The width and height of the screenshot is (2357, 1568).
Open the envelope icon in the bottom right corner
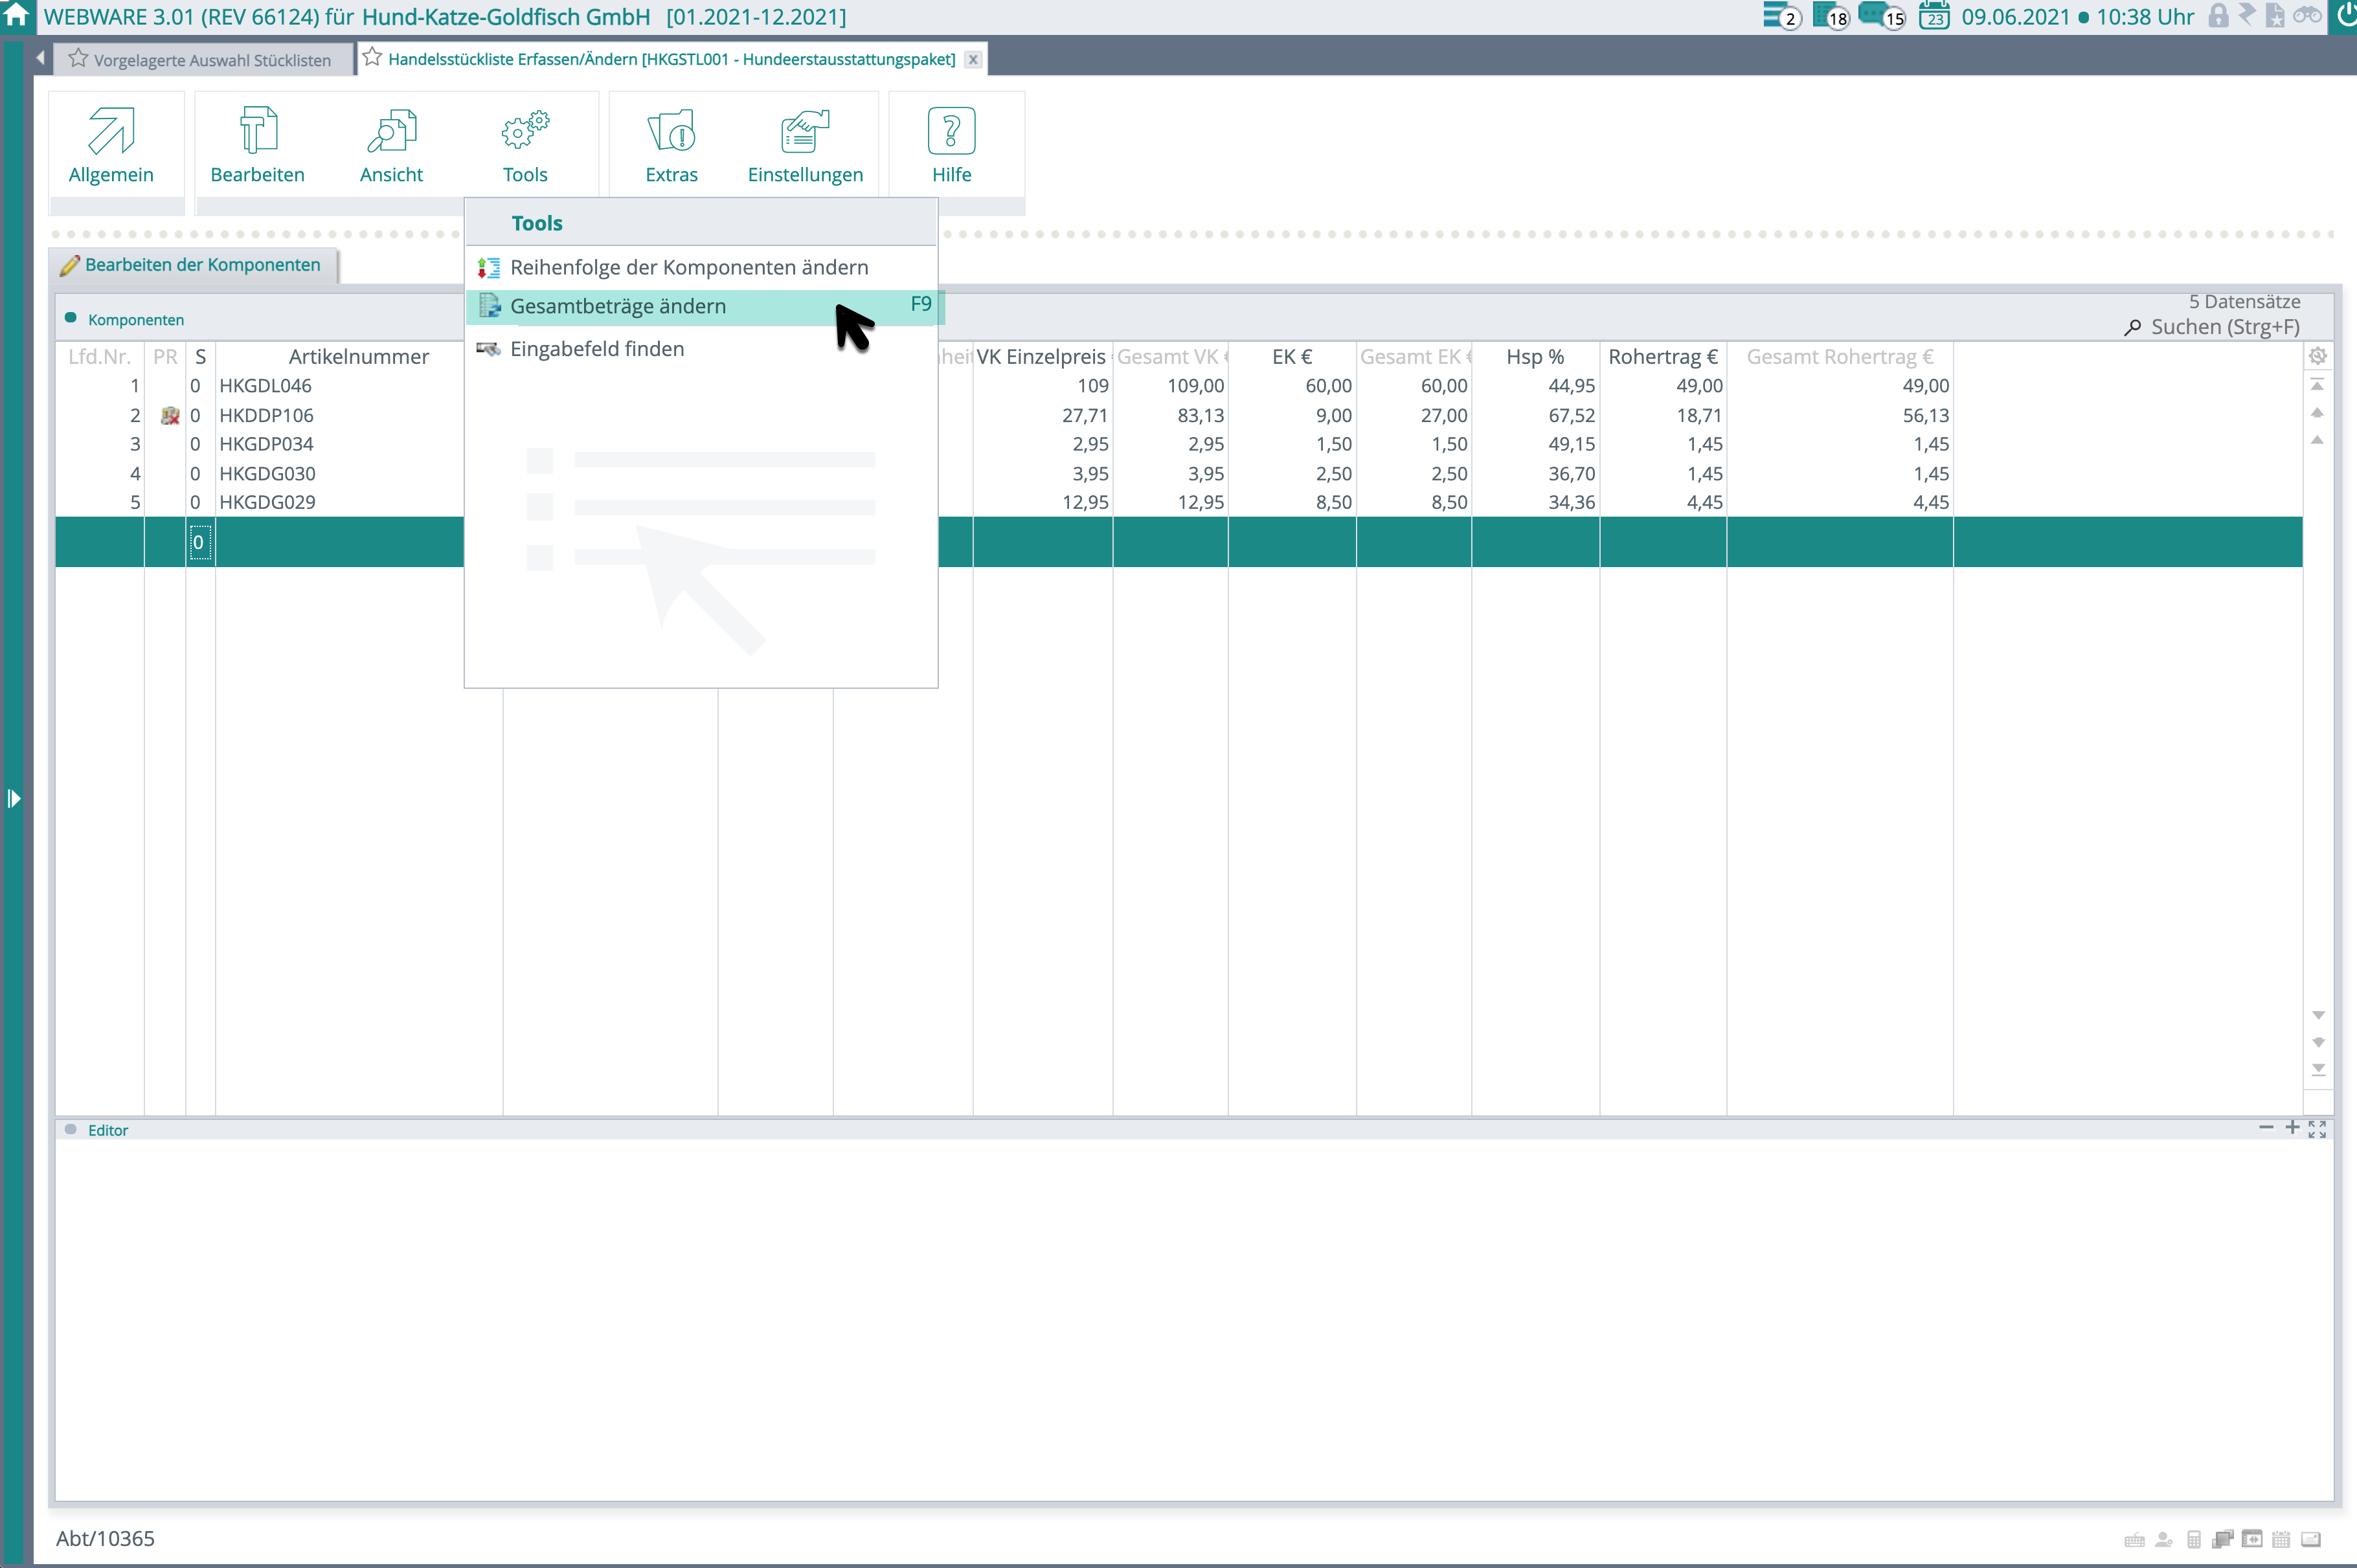pos(2310,1540)
